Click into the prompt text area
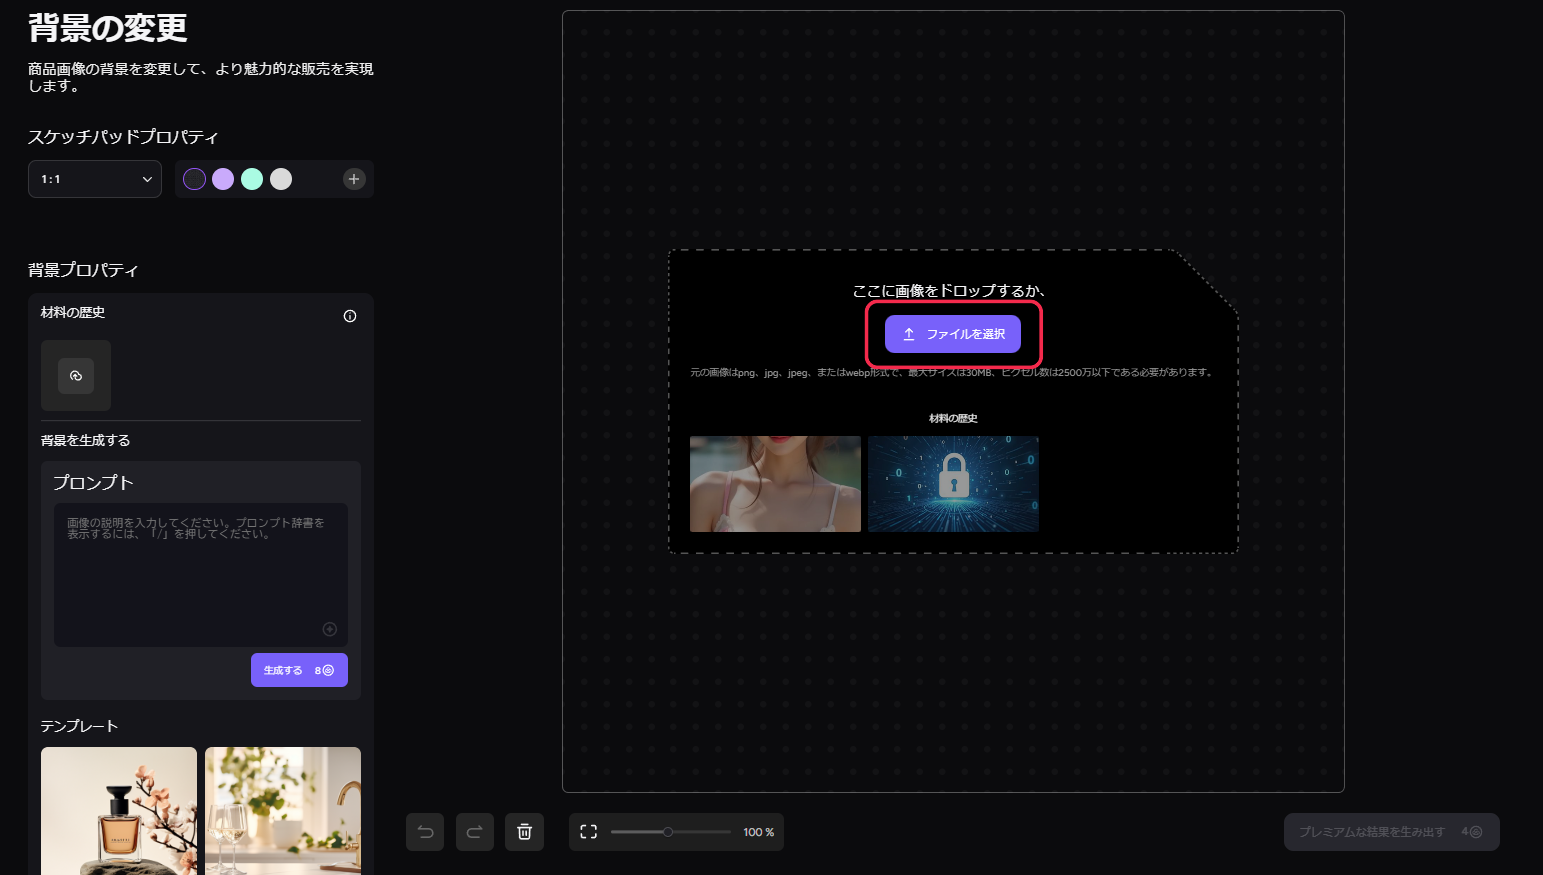Screen dimensions: 1543x875 click(x=201, y=575)
